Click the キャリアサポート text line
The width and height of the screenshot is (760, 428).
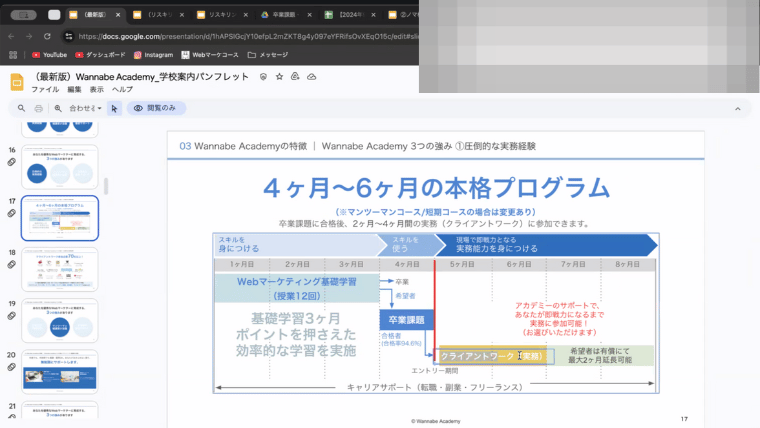(x=435, y=387)
